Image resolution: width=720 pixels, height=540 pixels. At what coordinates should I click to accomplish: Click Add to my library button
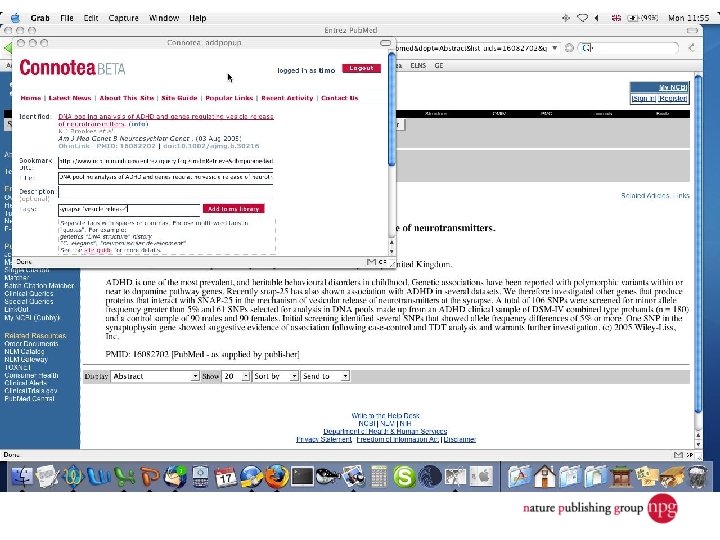click(x=233, y=209)
